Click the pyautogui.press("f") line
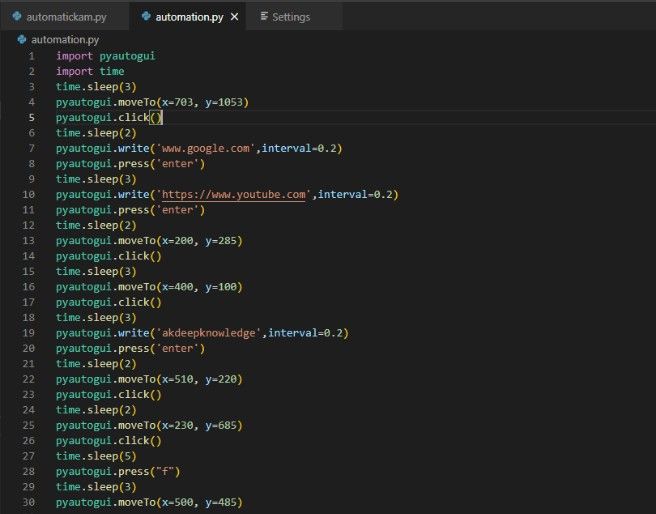This screenshot has width=656, height=514. pyautogui.click(x=118, y=471)
